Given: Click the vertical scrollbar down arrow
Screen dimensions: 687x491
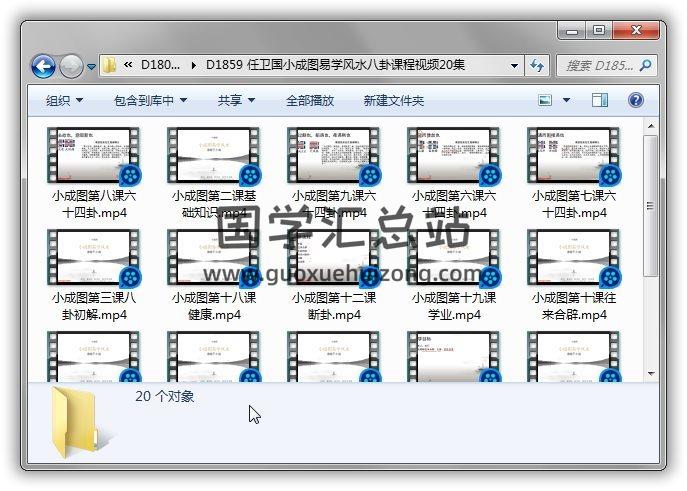Looking at the screenshot, I should pos(651,374).
